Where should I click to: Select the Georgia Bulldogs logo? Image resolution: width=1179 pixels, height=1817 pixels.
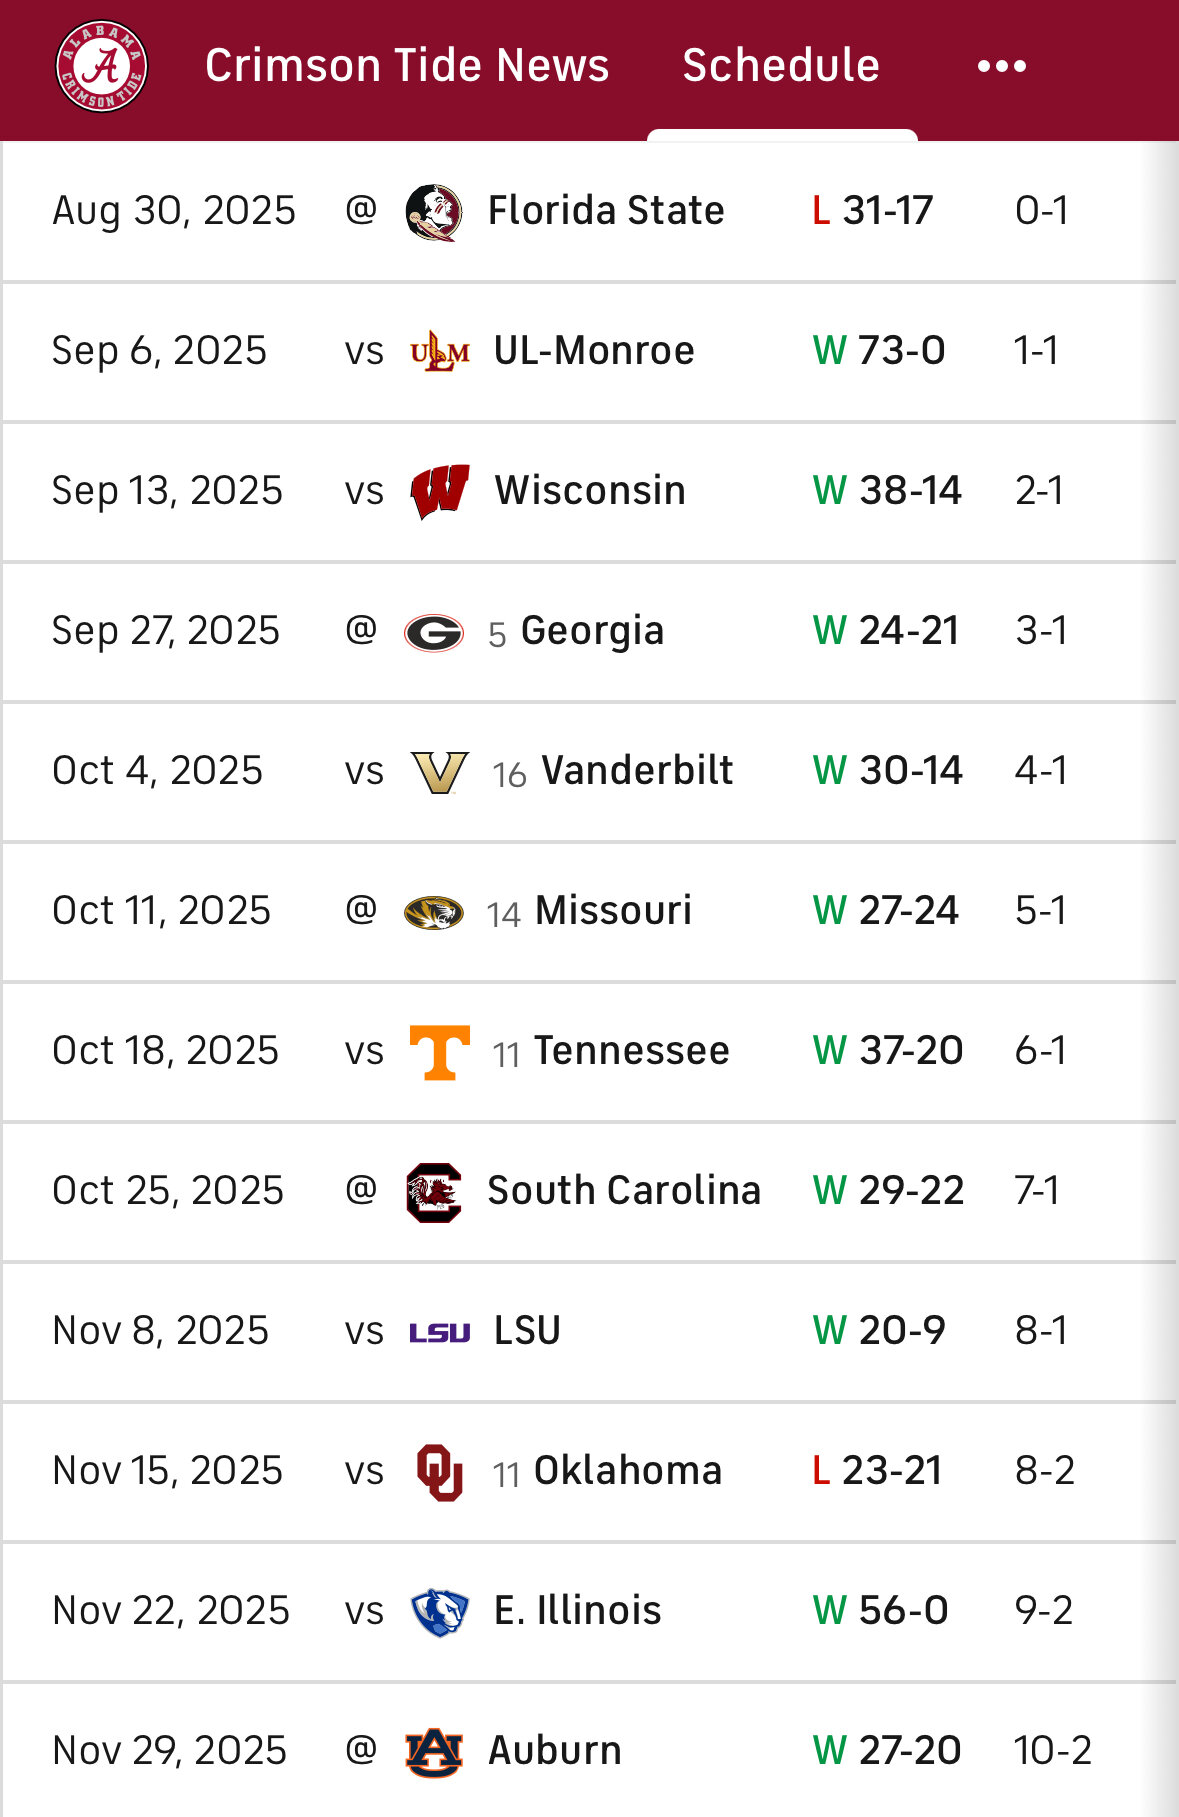(x=434, y=632)
